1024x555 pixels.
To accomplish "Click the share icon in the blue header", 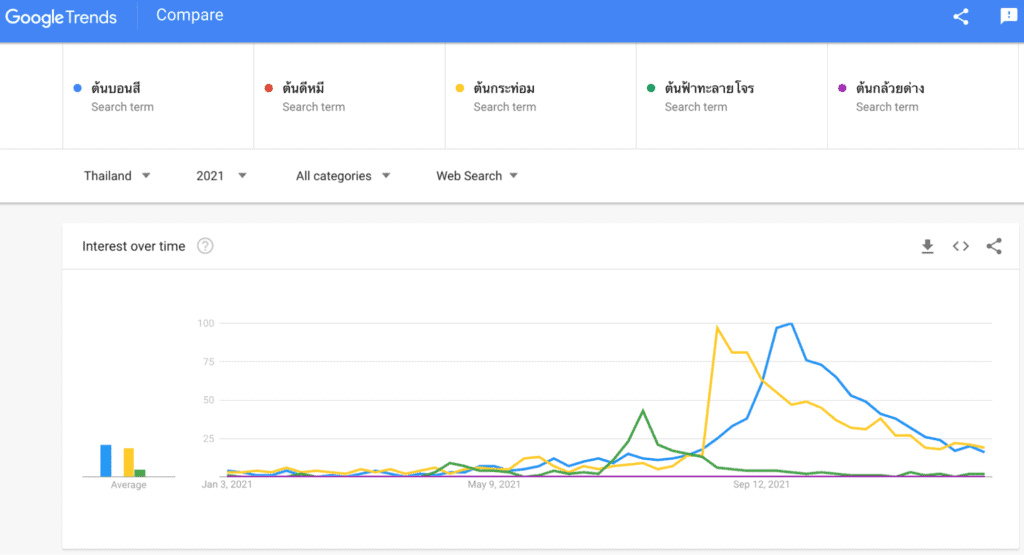I will (x=961, y=16).
